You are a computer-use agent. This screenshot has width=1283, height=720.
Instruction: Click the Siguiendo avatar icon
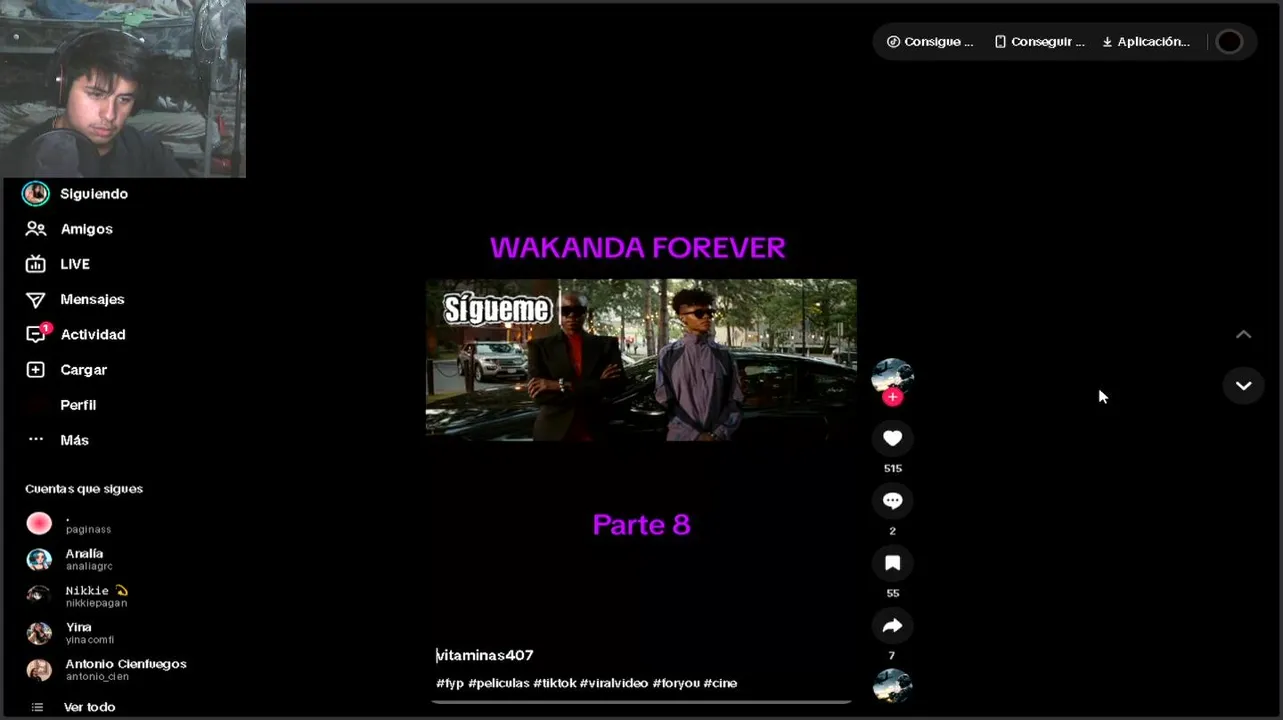point(36,193)
